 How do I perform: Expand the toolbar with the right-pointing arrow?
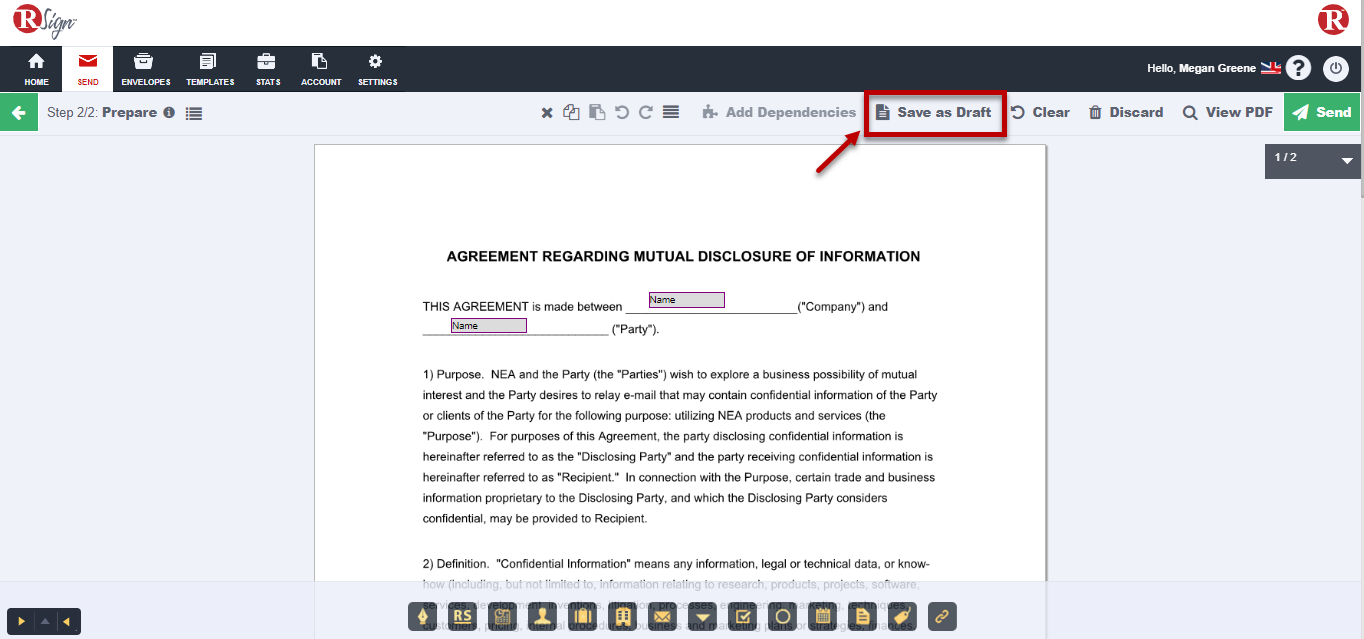(22, 622)
